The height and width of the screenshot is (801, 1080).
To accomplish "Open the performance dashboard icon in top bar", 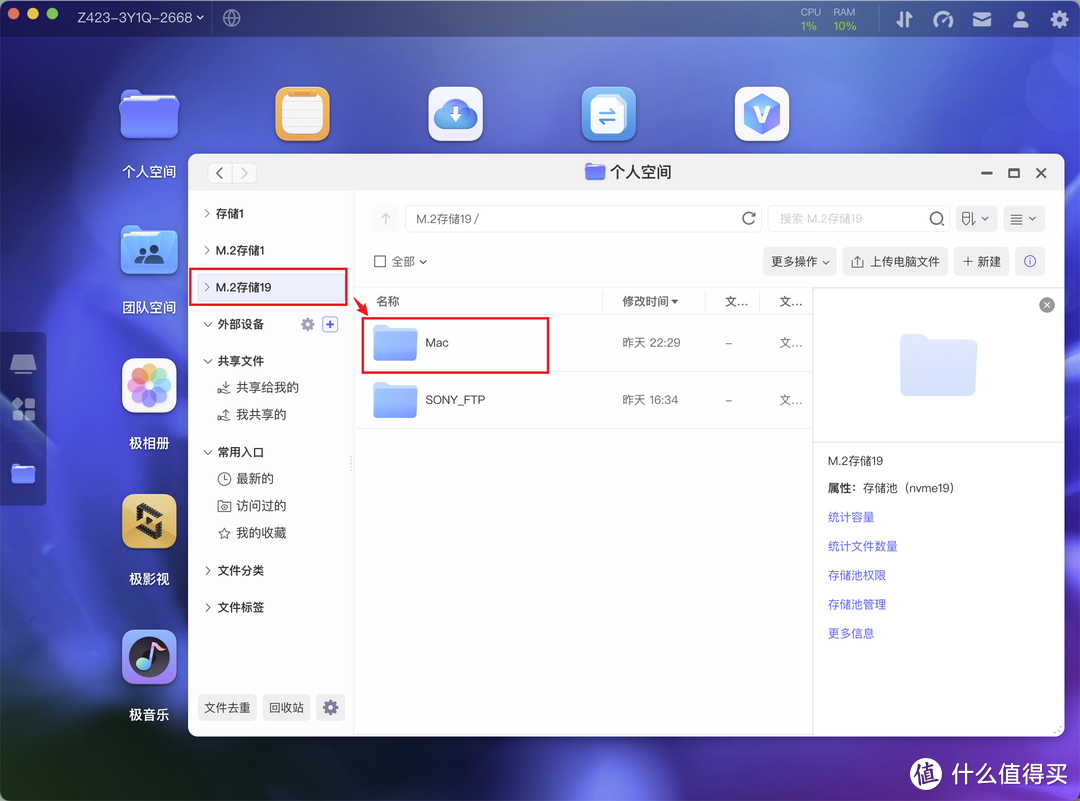I will (943, 18).
